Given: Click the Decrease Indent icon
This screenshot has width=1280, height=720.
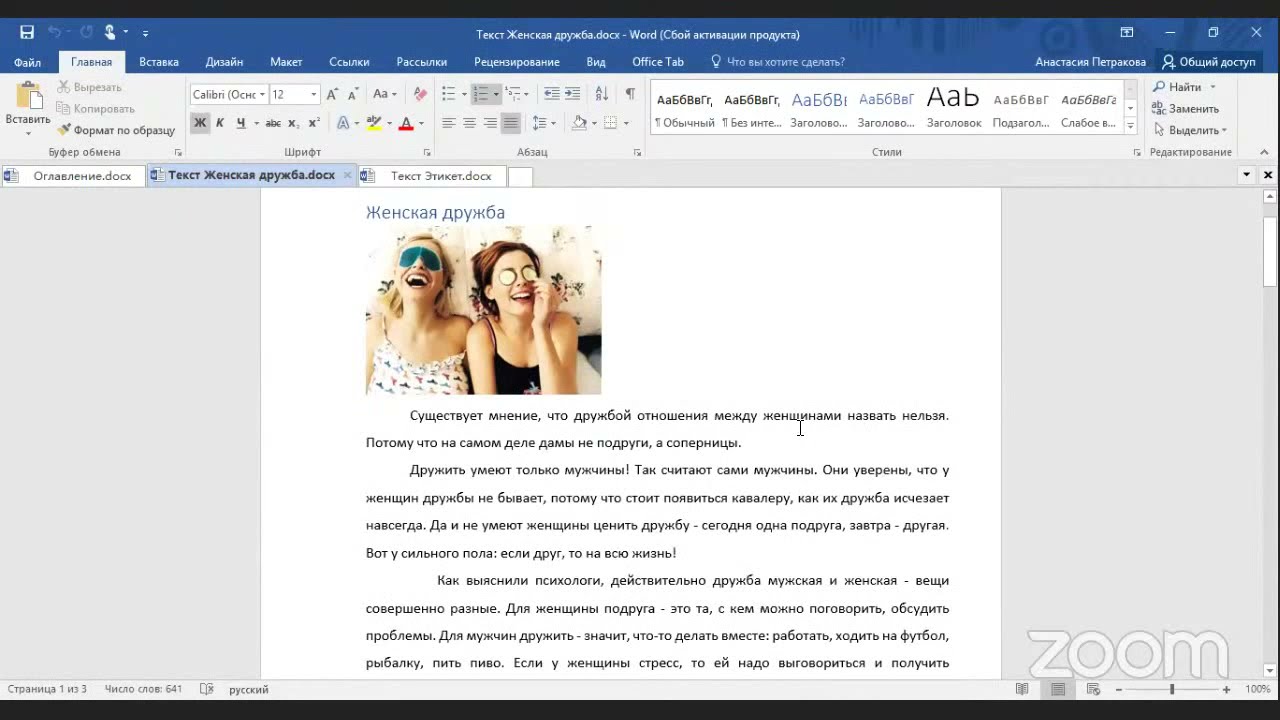Looking at the screenshot, I should (551, 94).
